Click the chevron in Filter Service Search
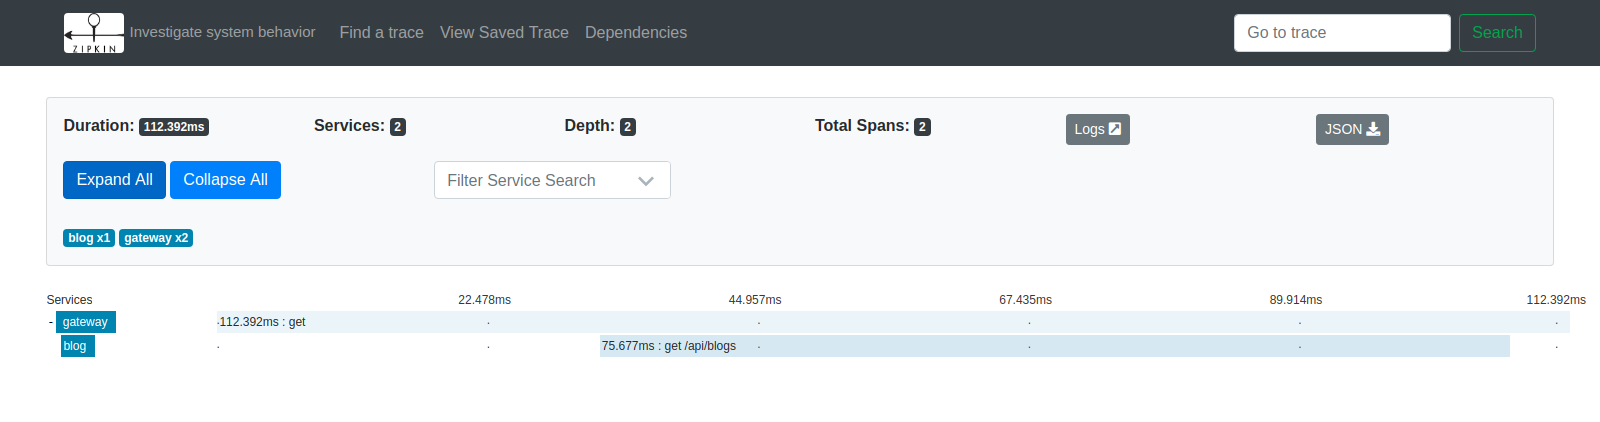1600x422 pixels. pyautogui.click(x=646, y=181)
